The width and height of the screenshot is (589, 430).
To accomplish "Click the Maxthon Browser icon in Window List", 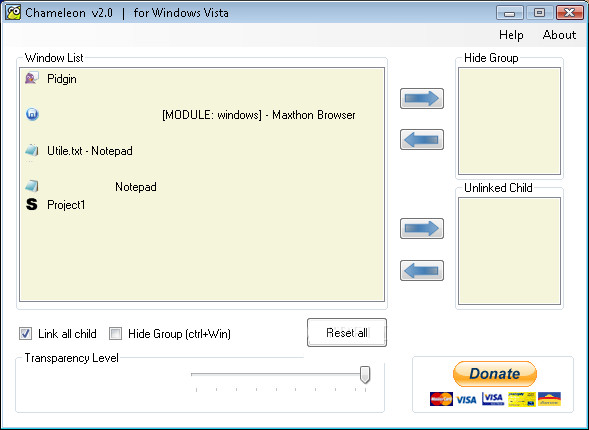I will point(32,114).
